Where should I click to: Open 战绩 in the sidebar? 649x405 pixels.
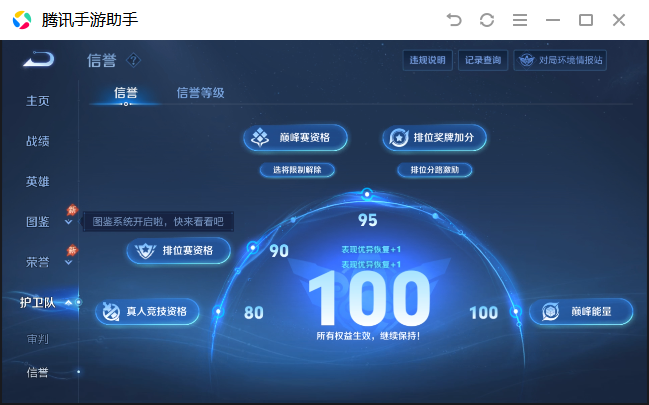click(38, 141)
